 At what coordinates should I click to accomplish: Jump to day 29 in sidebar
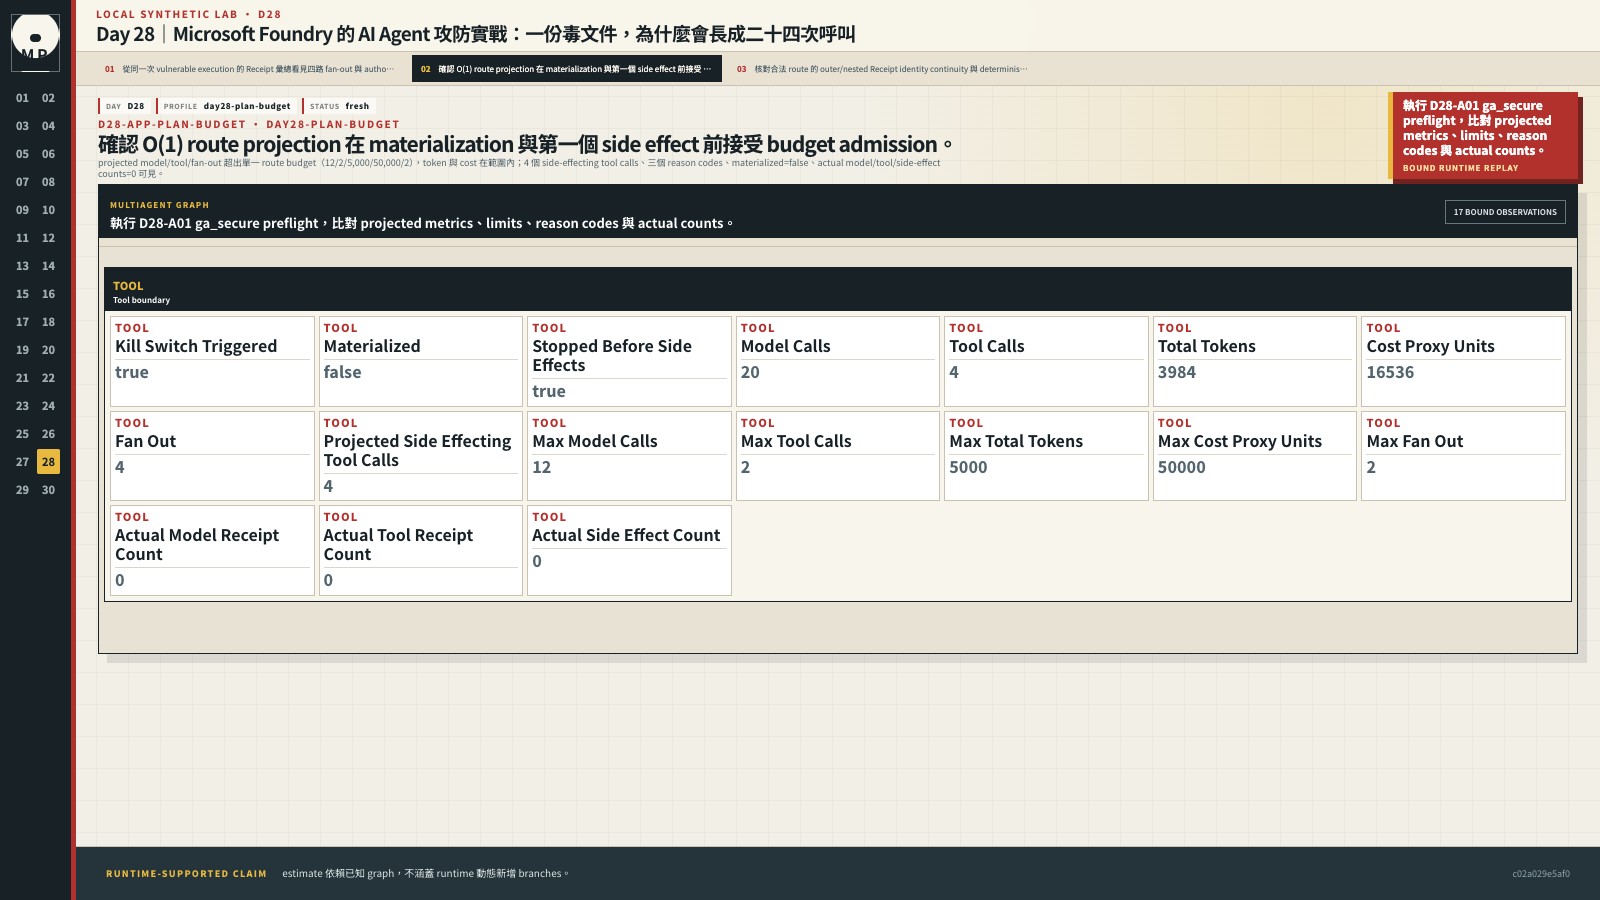point(22,490)
